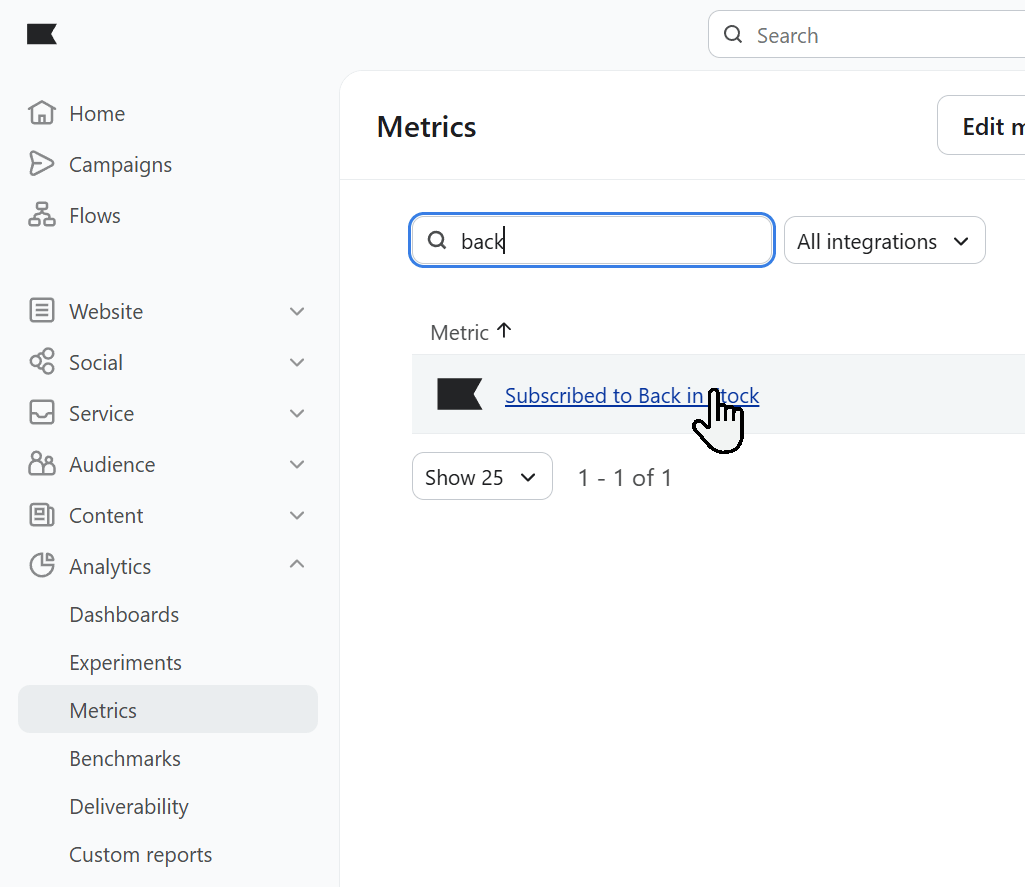Click the Analytics pie chart icon
The height and width of the screenshot is (887, 1025).
click(42, 565)
